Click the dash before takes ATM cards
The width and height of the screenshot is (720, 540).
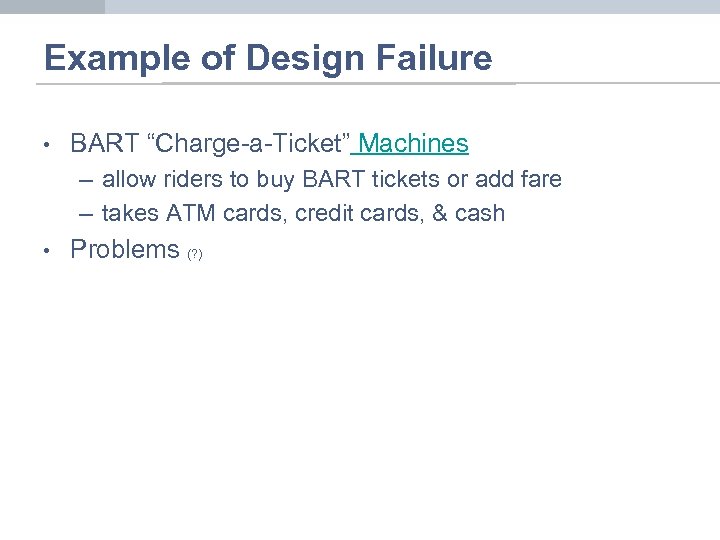click(x=84, y=213)
